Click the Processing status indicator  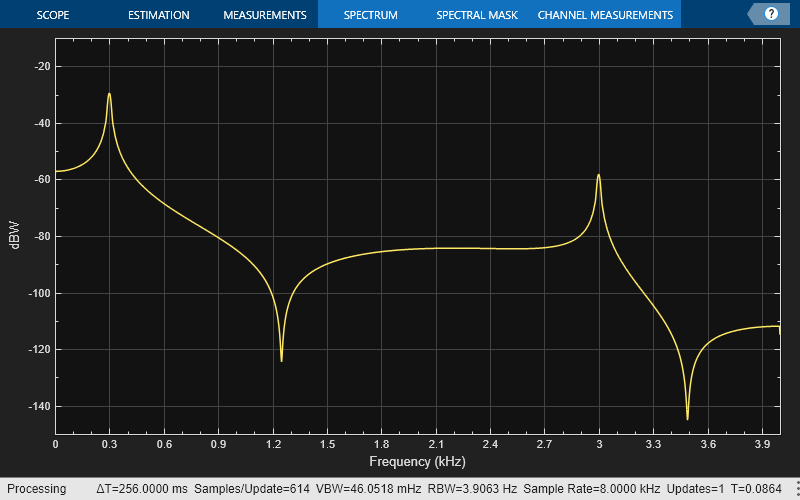[x=36, y=489]
